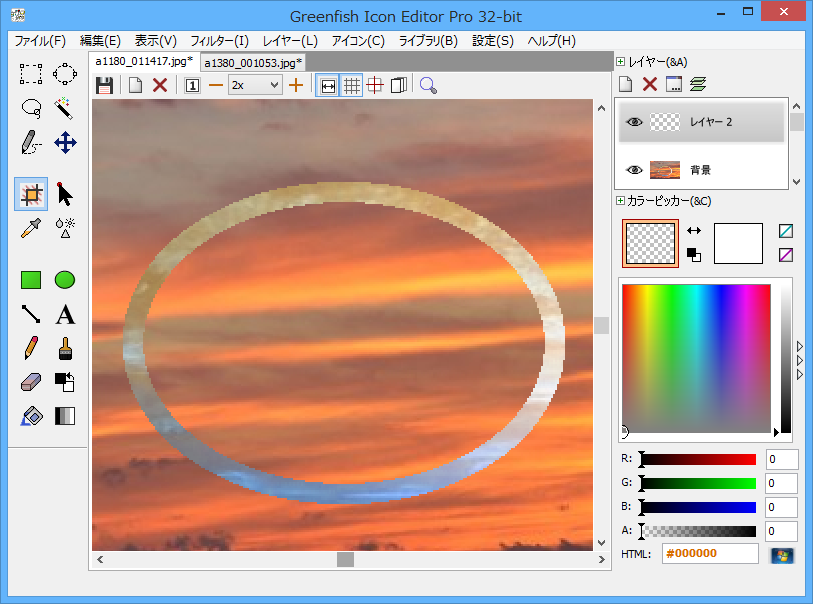Image resolution: width=813 pixels, height=604 pixels.
Task: Collapse the レイヤー panel expander
Action: pos(621,62)
